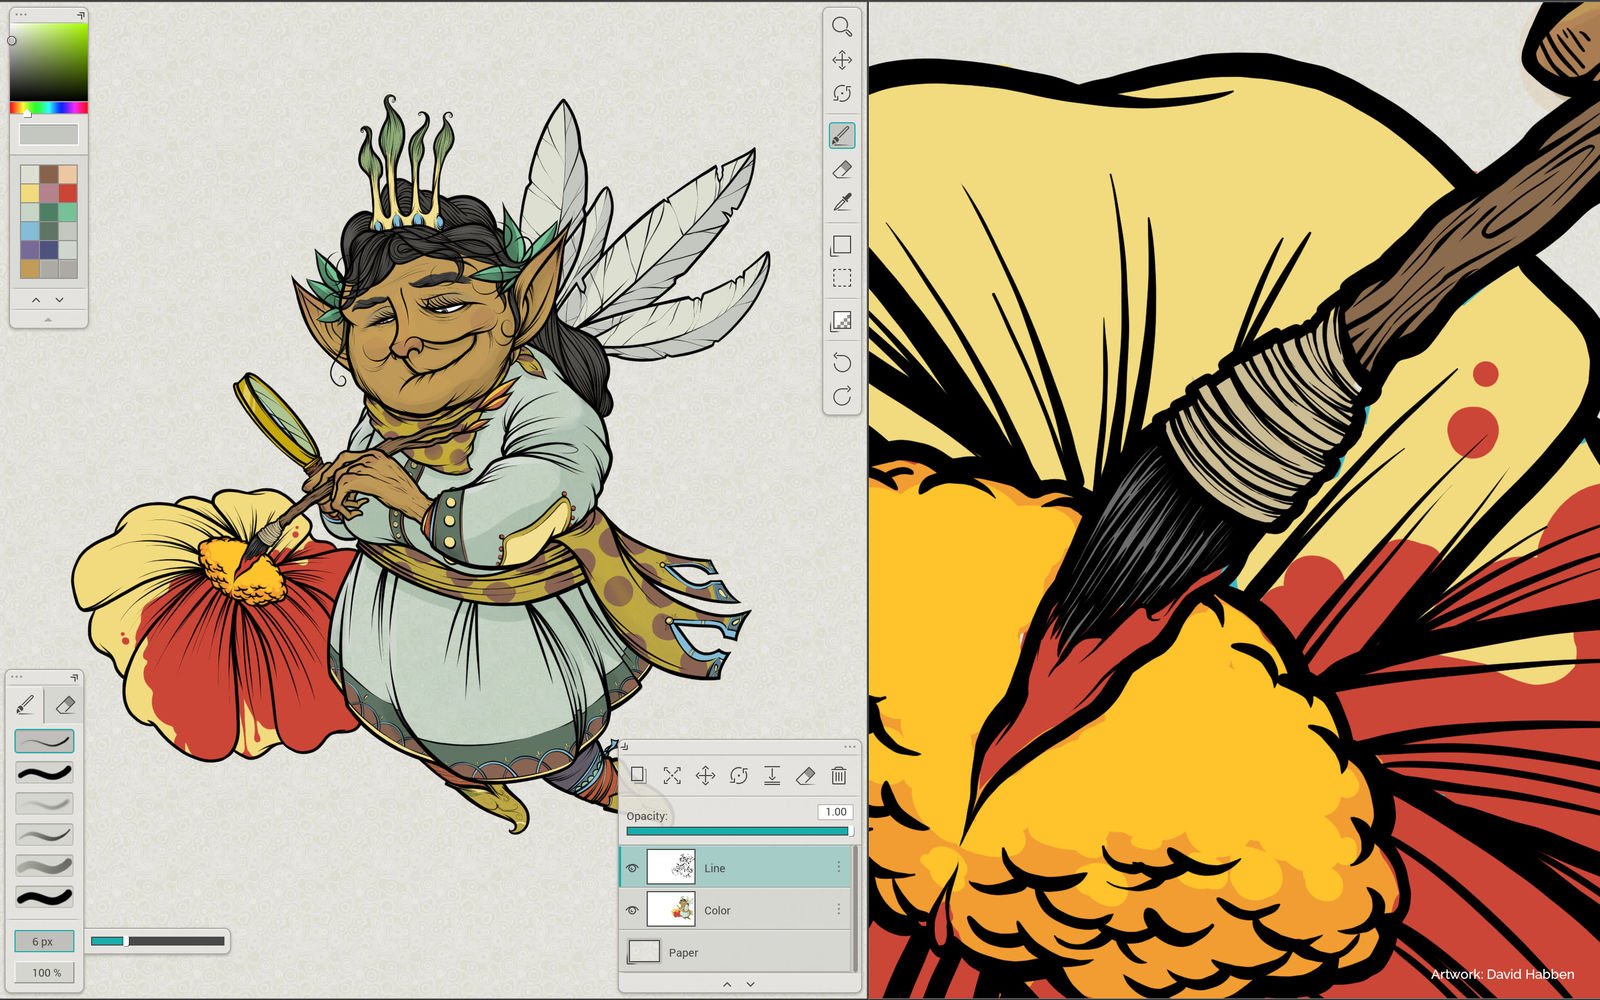The height and width of the screenshot is (1000, 1600).
Task: Click the layer Opacity slider bar
Action: 737,831
